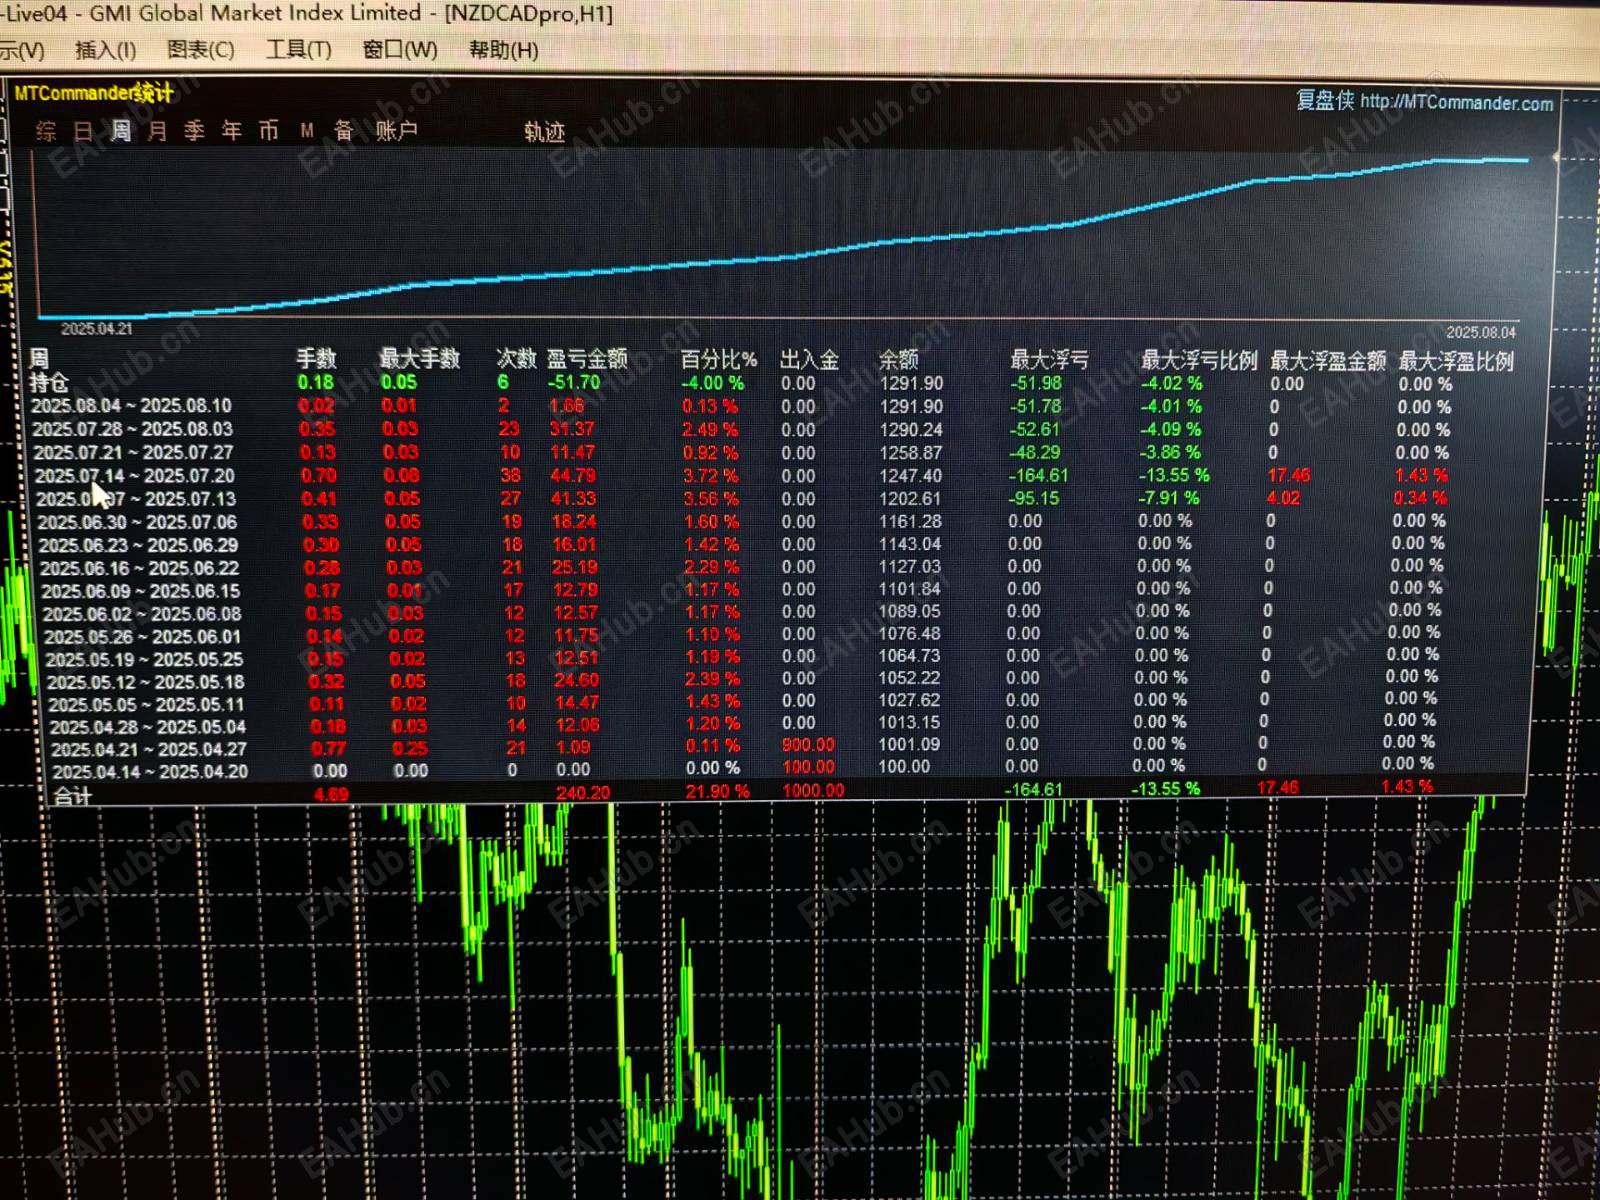
Task: Click the 2025.08.04 chart end date
Action: [1481, 332]
